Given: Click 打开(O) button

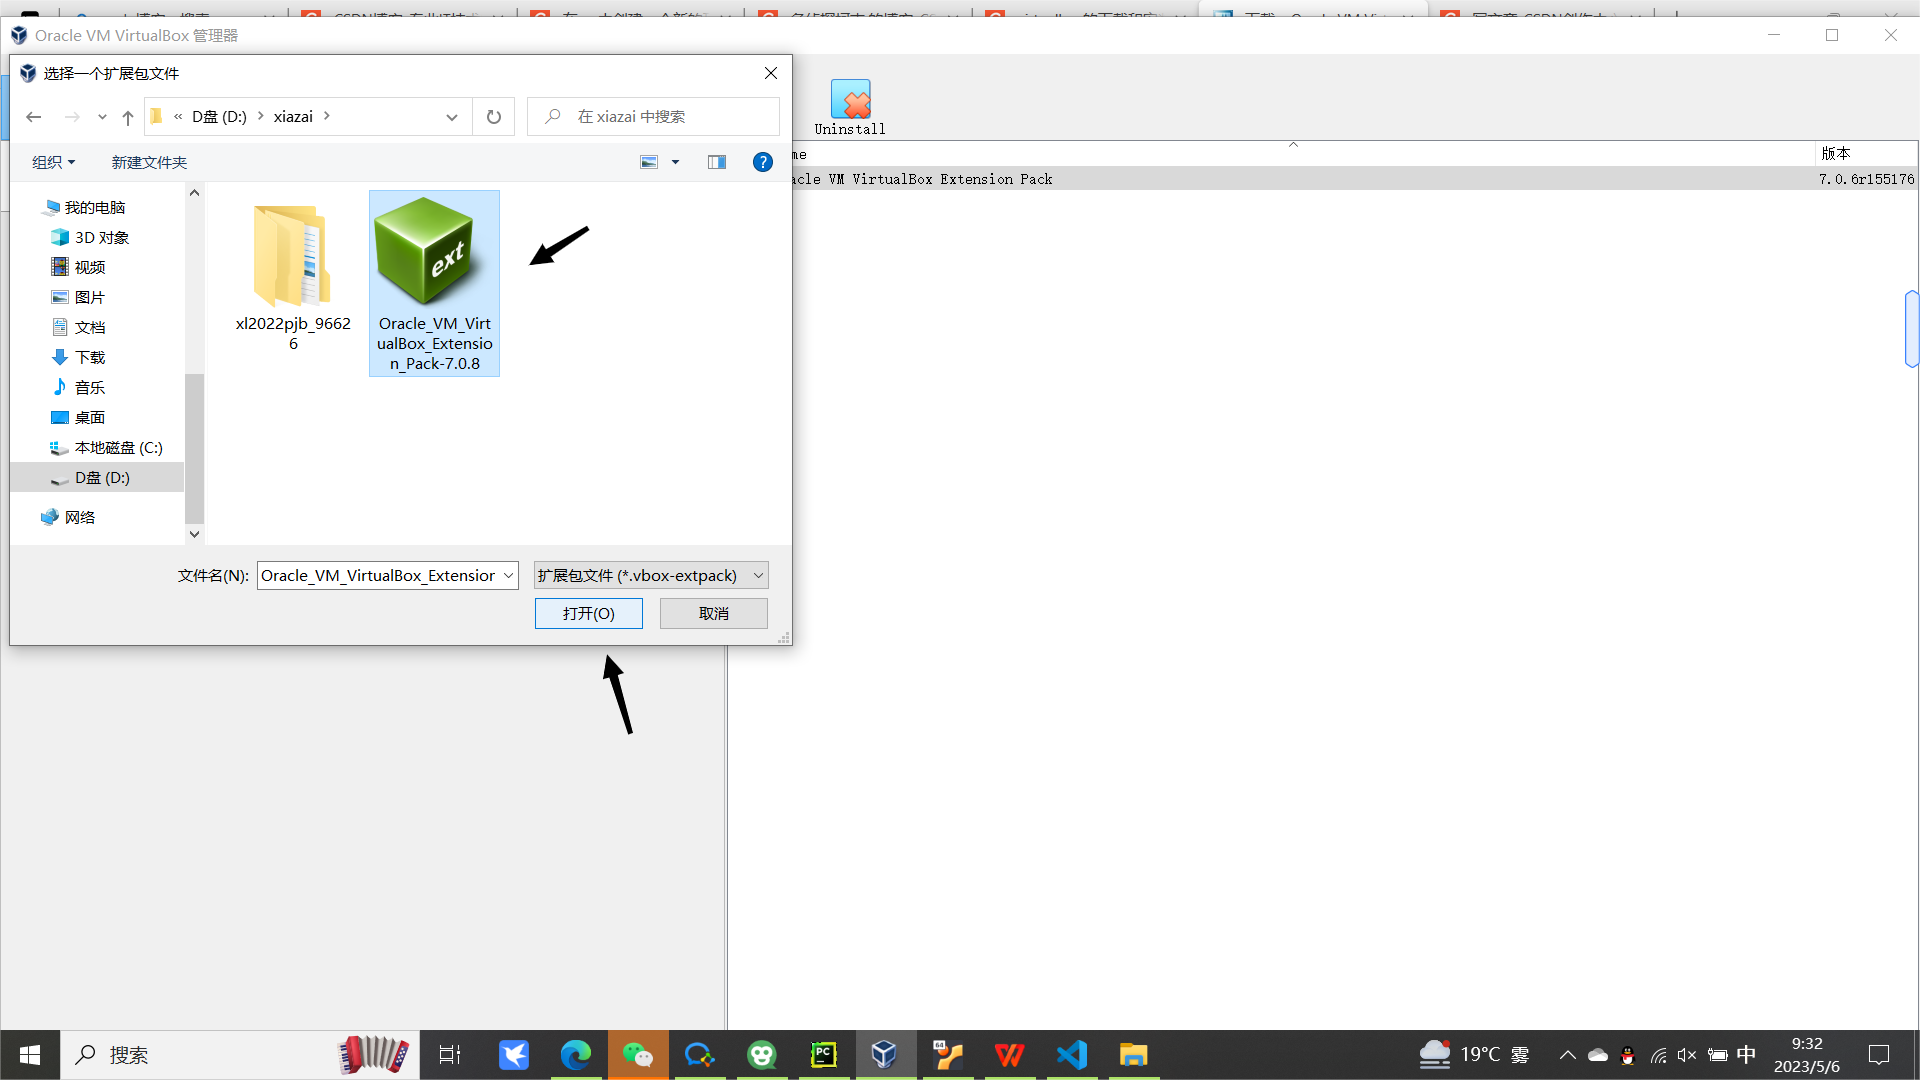Looking at the screenshot, I should (x=589, y=613).
